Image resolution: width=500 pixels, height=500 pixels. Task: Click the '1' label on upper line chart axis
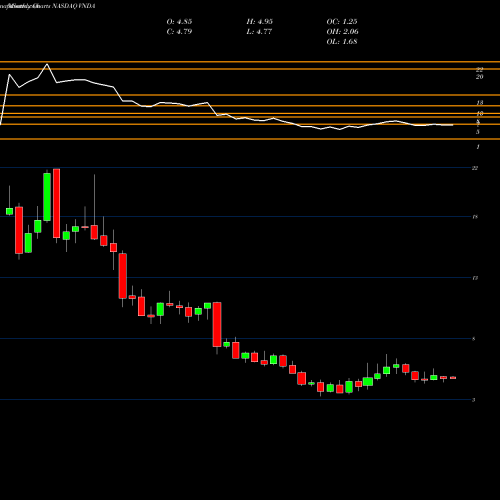(x=478, y=147)
